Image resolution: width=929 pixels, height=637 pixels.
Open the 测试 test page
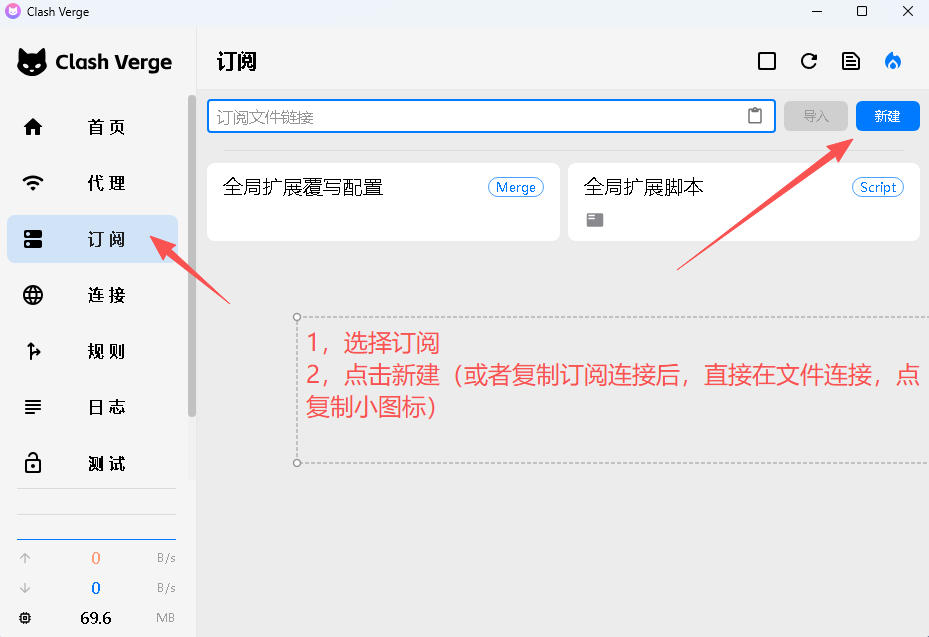tap(92, 463)
